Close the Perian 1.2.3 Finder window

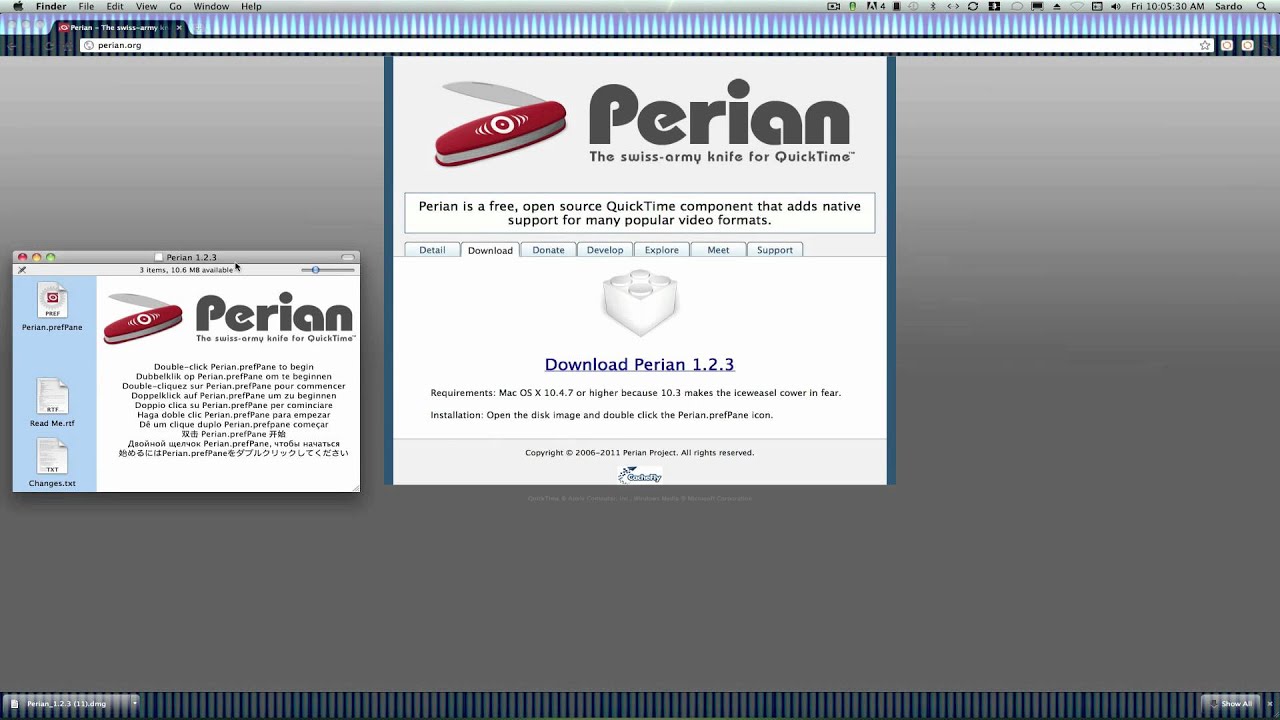pyautogui.click(x=22, y=257)
